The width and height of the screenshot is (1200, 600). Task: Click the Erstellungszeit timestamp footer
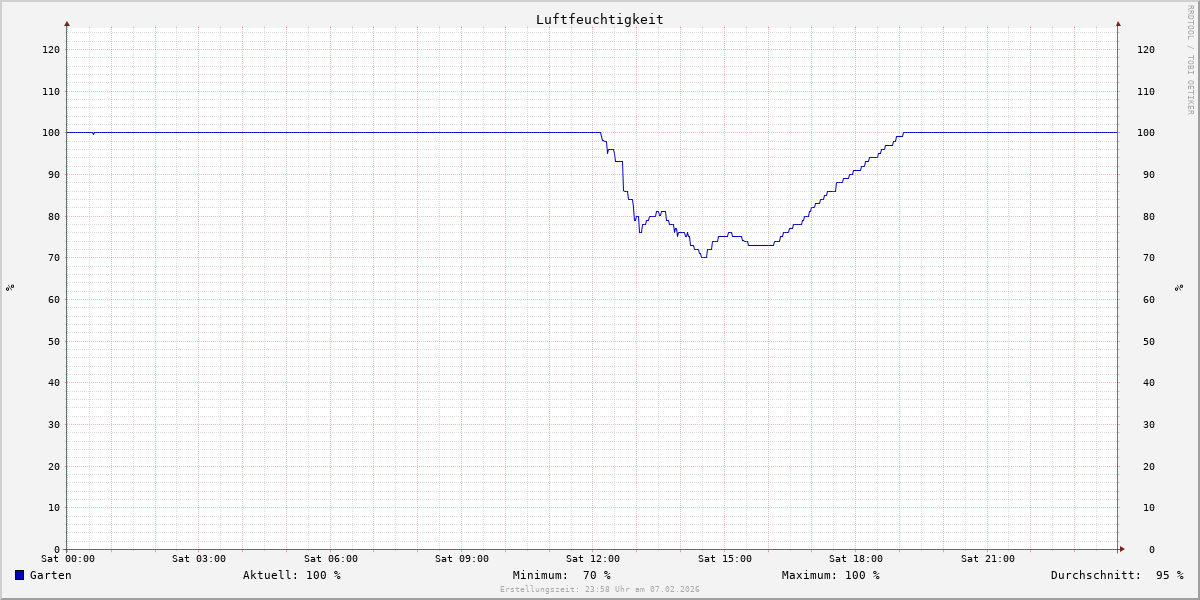coord(600,590)
